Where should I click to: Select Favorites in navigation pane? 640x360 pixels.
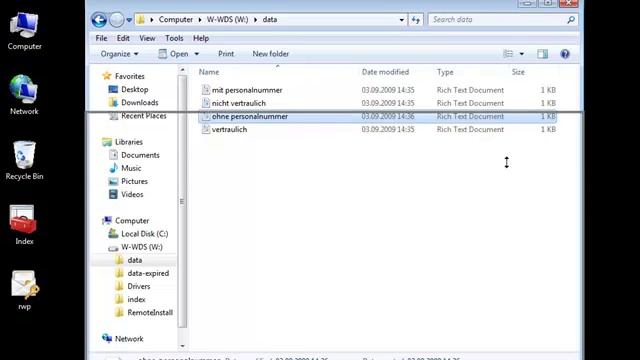tap(129, 76)
